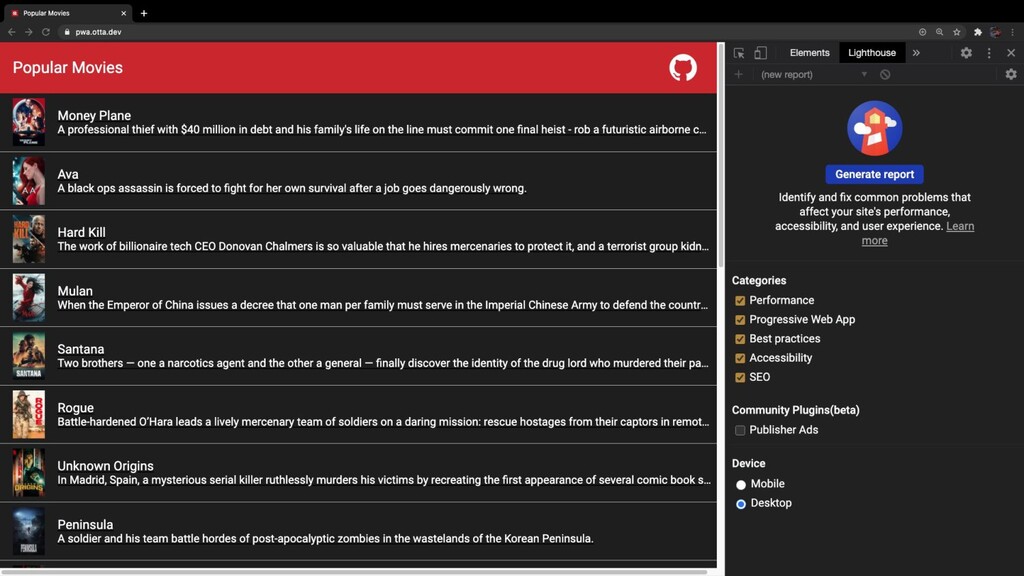Click the Hard Kill poster thumbnail
Viewport: 1024px width, 576px height.
click(29, 239)
